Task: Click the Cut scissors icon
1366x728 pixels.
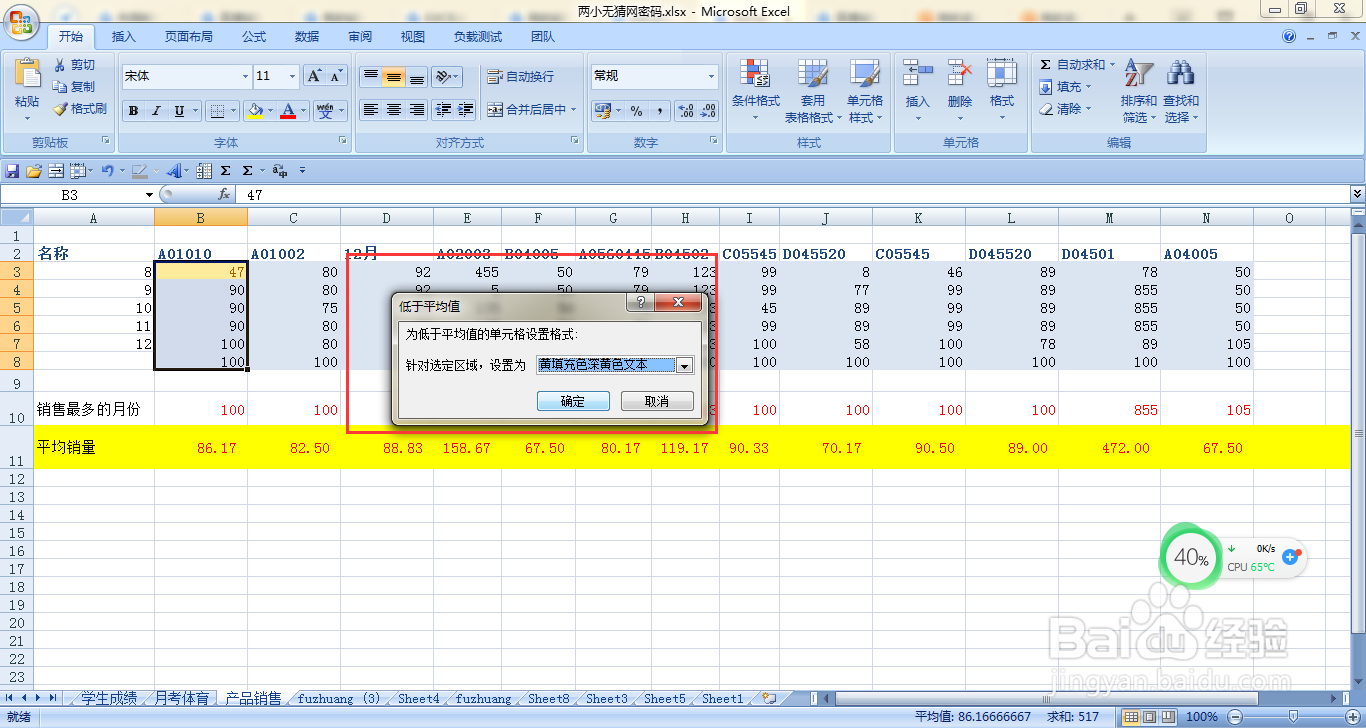Action: click(60, 65)
